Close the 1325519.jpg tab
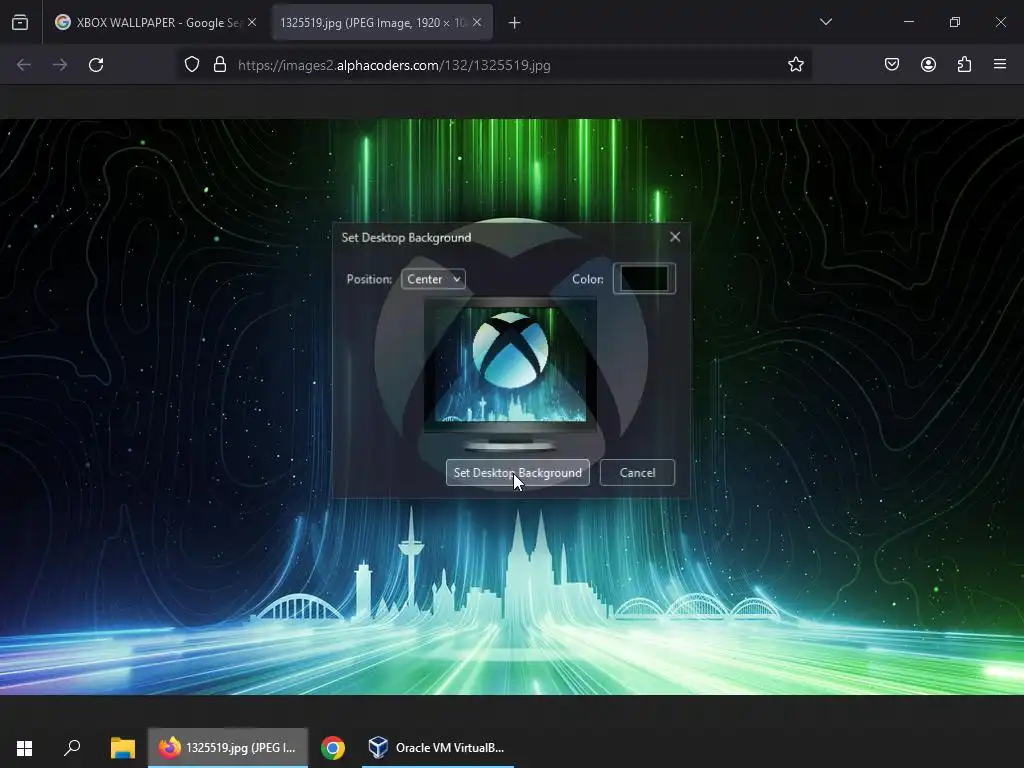1024x768 pixels. 477,22
